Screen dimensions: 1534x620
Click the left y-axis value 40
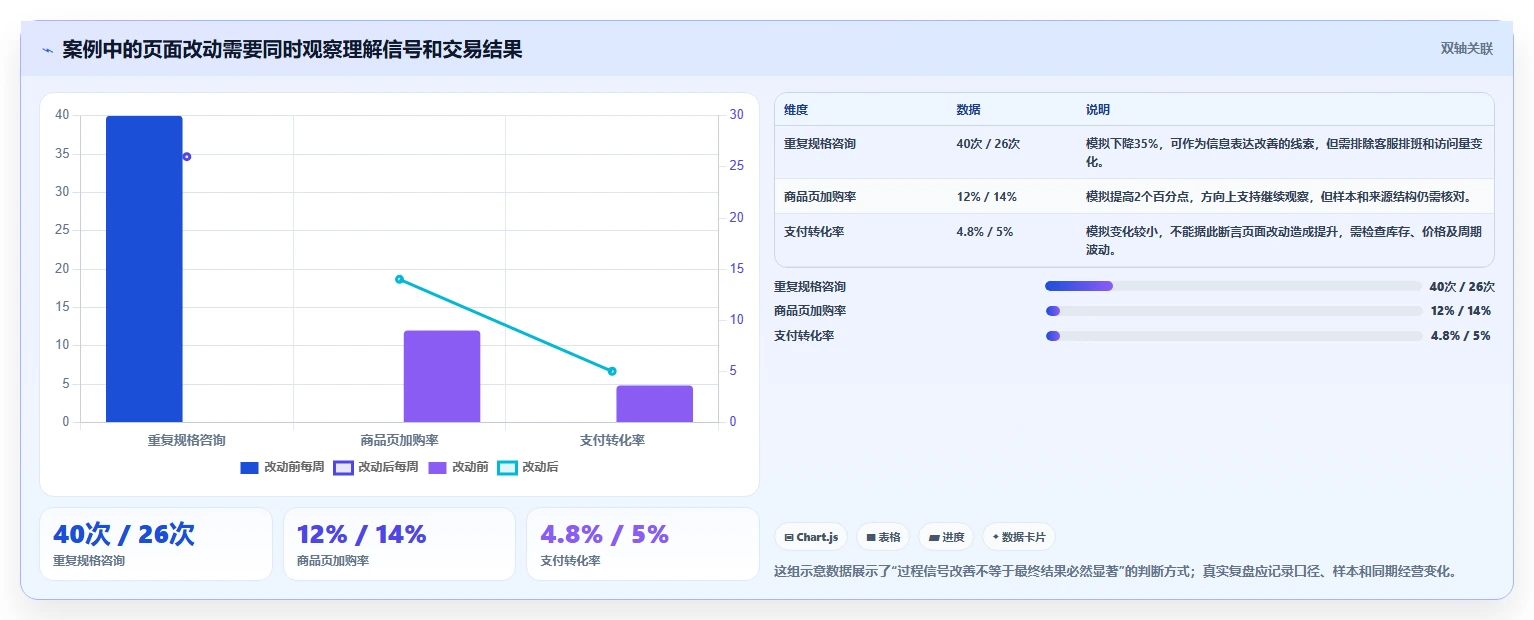tap(62, 115)
